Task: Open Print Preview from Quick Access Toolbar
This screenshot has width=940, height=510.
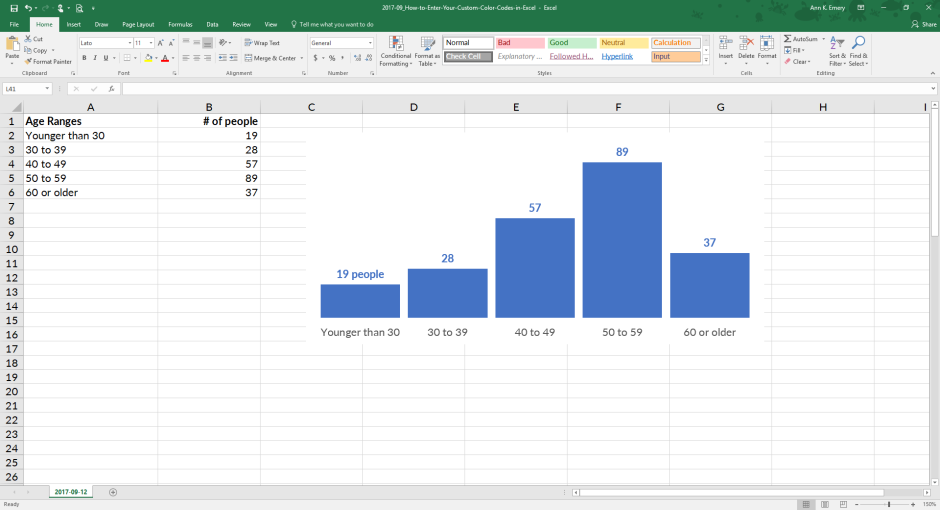Action: pyautogui.click(x=79, y=8)
